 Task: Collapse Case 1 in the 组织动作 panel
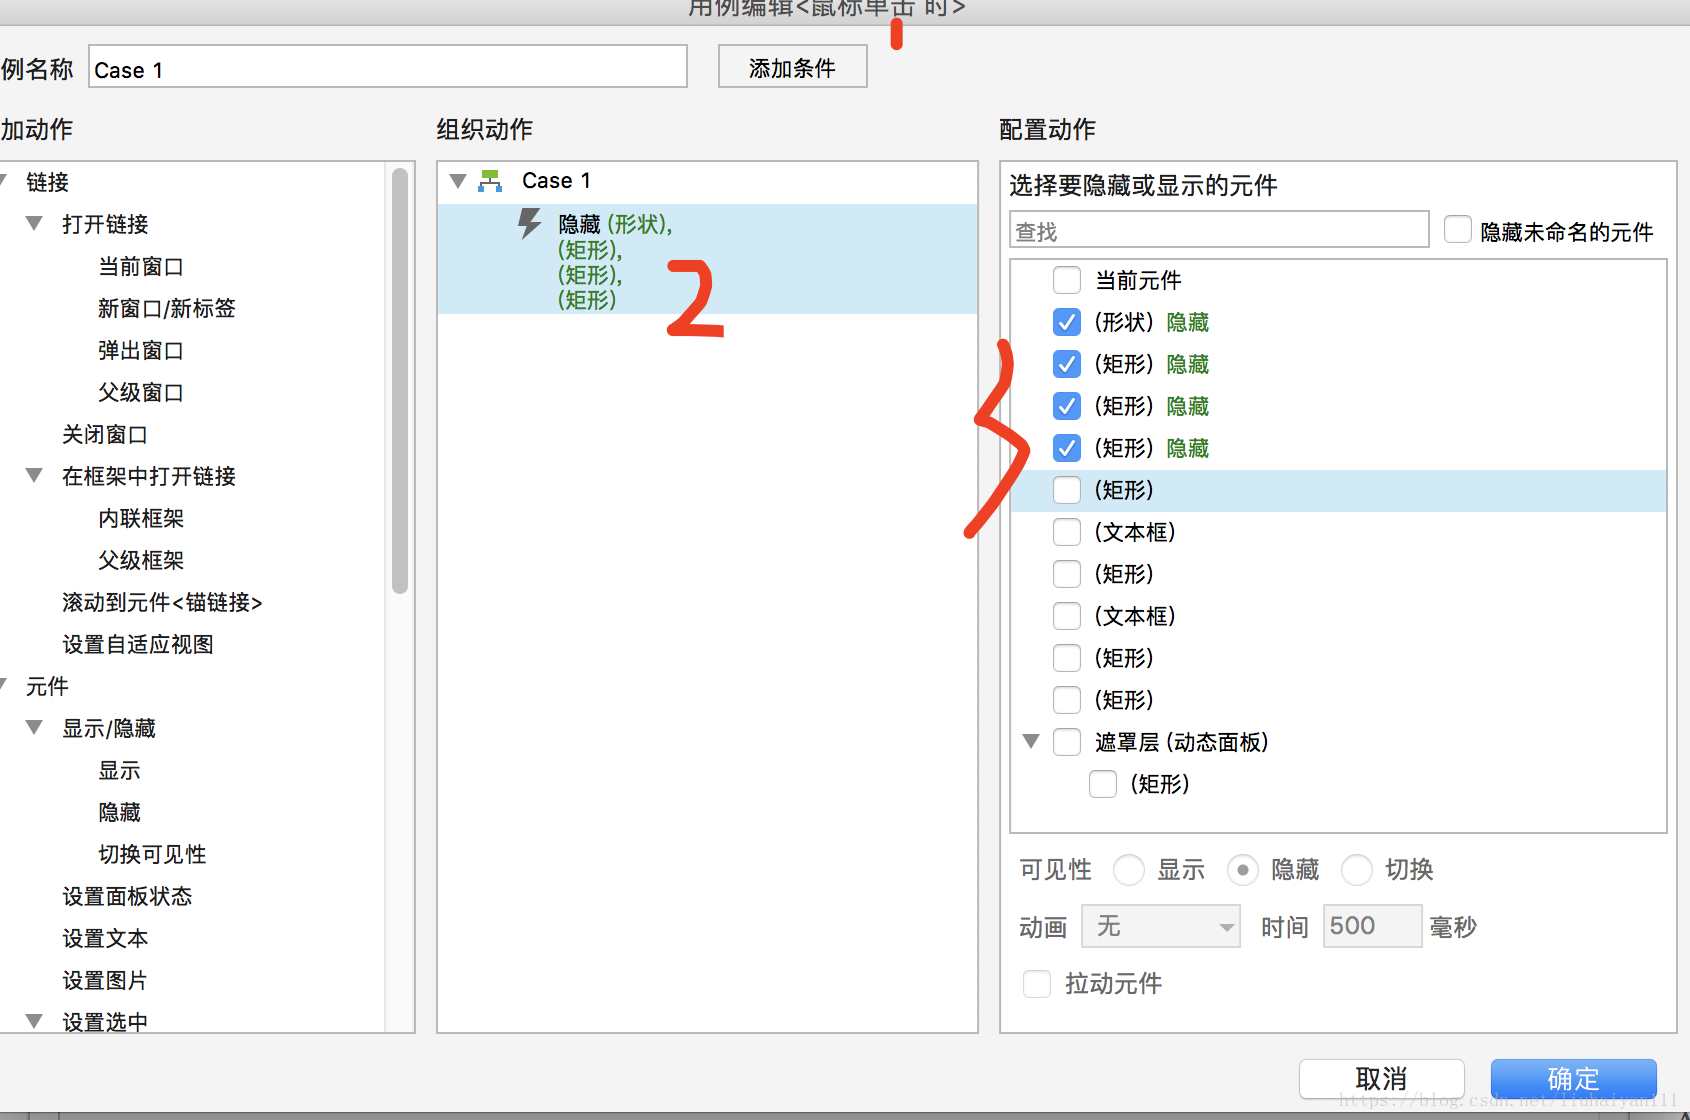[x=458, y=180]
